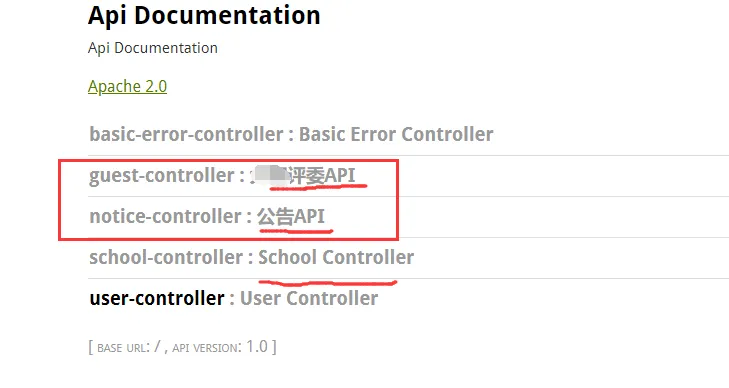Screen dimensions: 729x388
Task: Click the 'School Controller' description text
Action: 336,257
